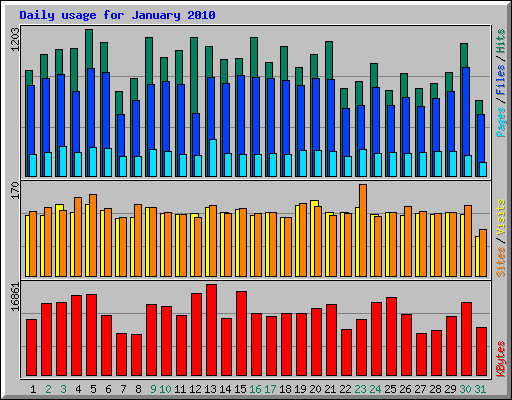The image size is (512, 400).
Task: Pick day label 11
Action: pyautogui.click(x=180, y=389)
